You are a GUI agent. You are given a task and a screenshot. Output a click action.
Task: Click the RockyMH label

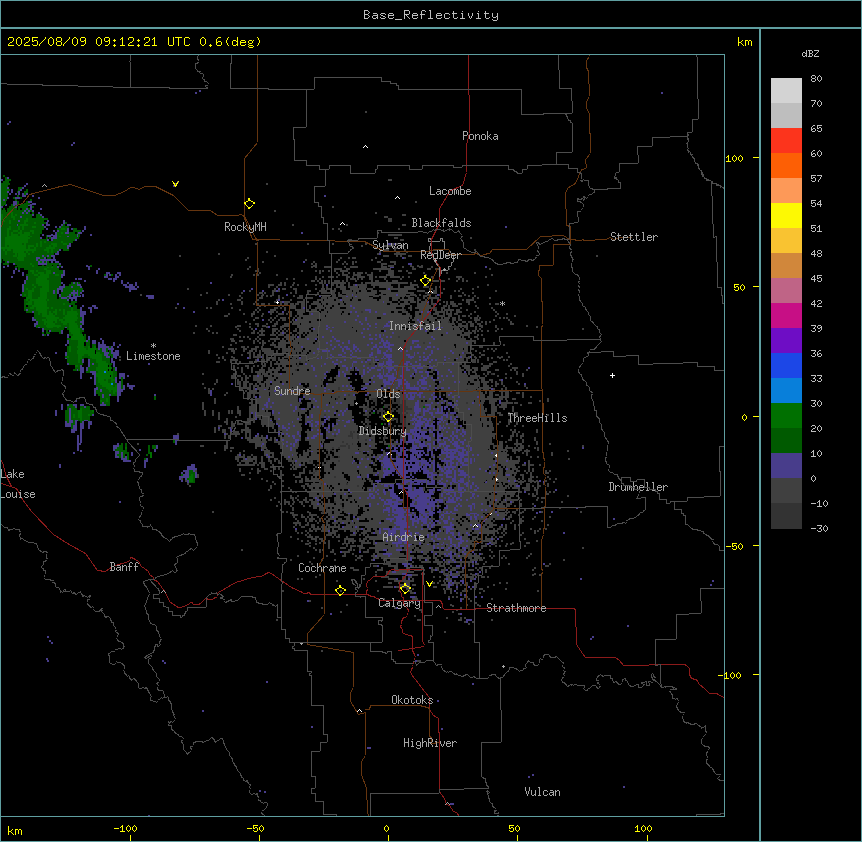coord(245,227)
